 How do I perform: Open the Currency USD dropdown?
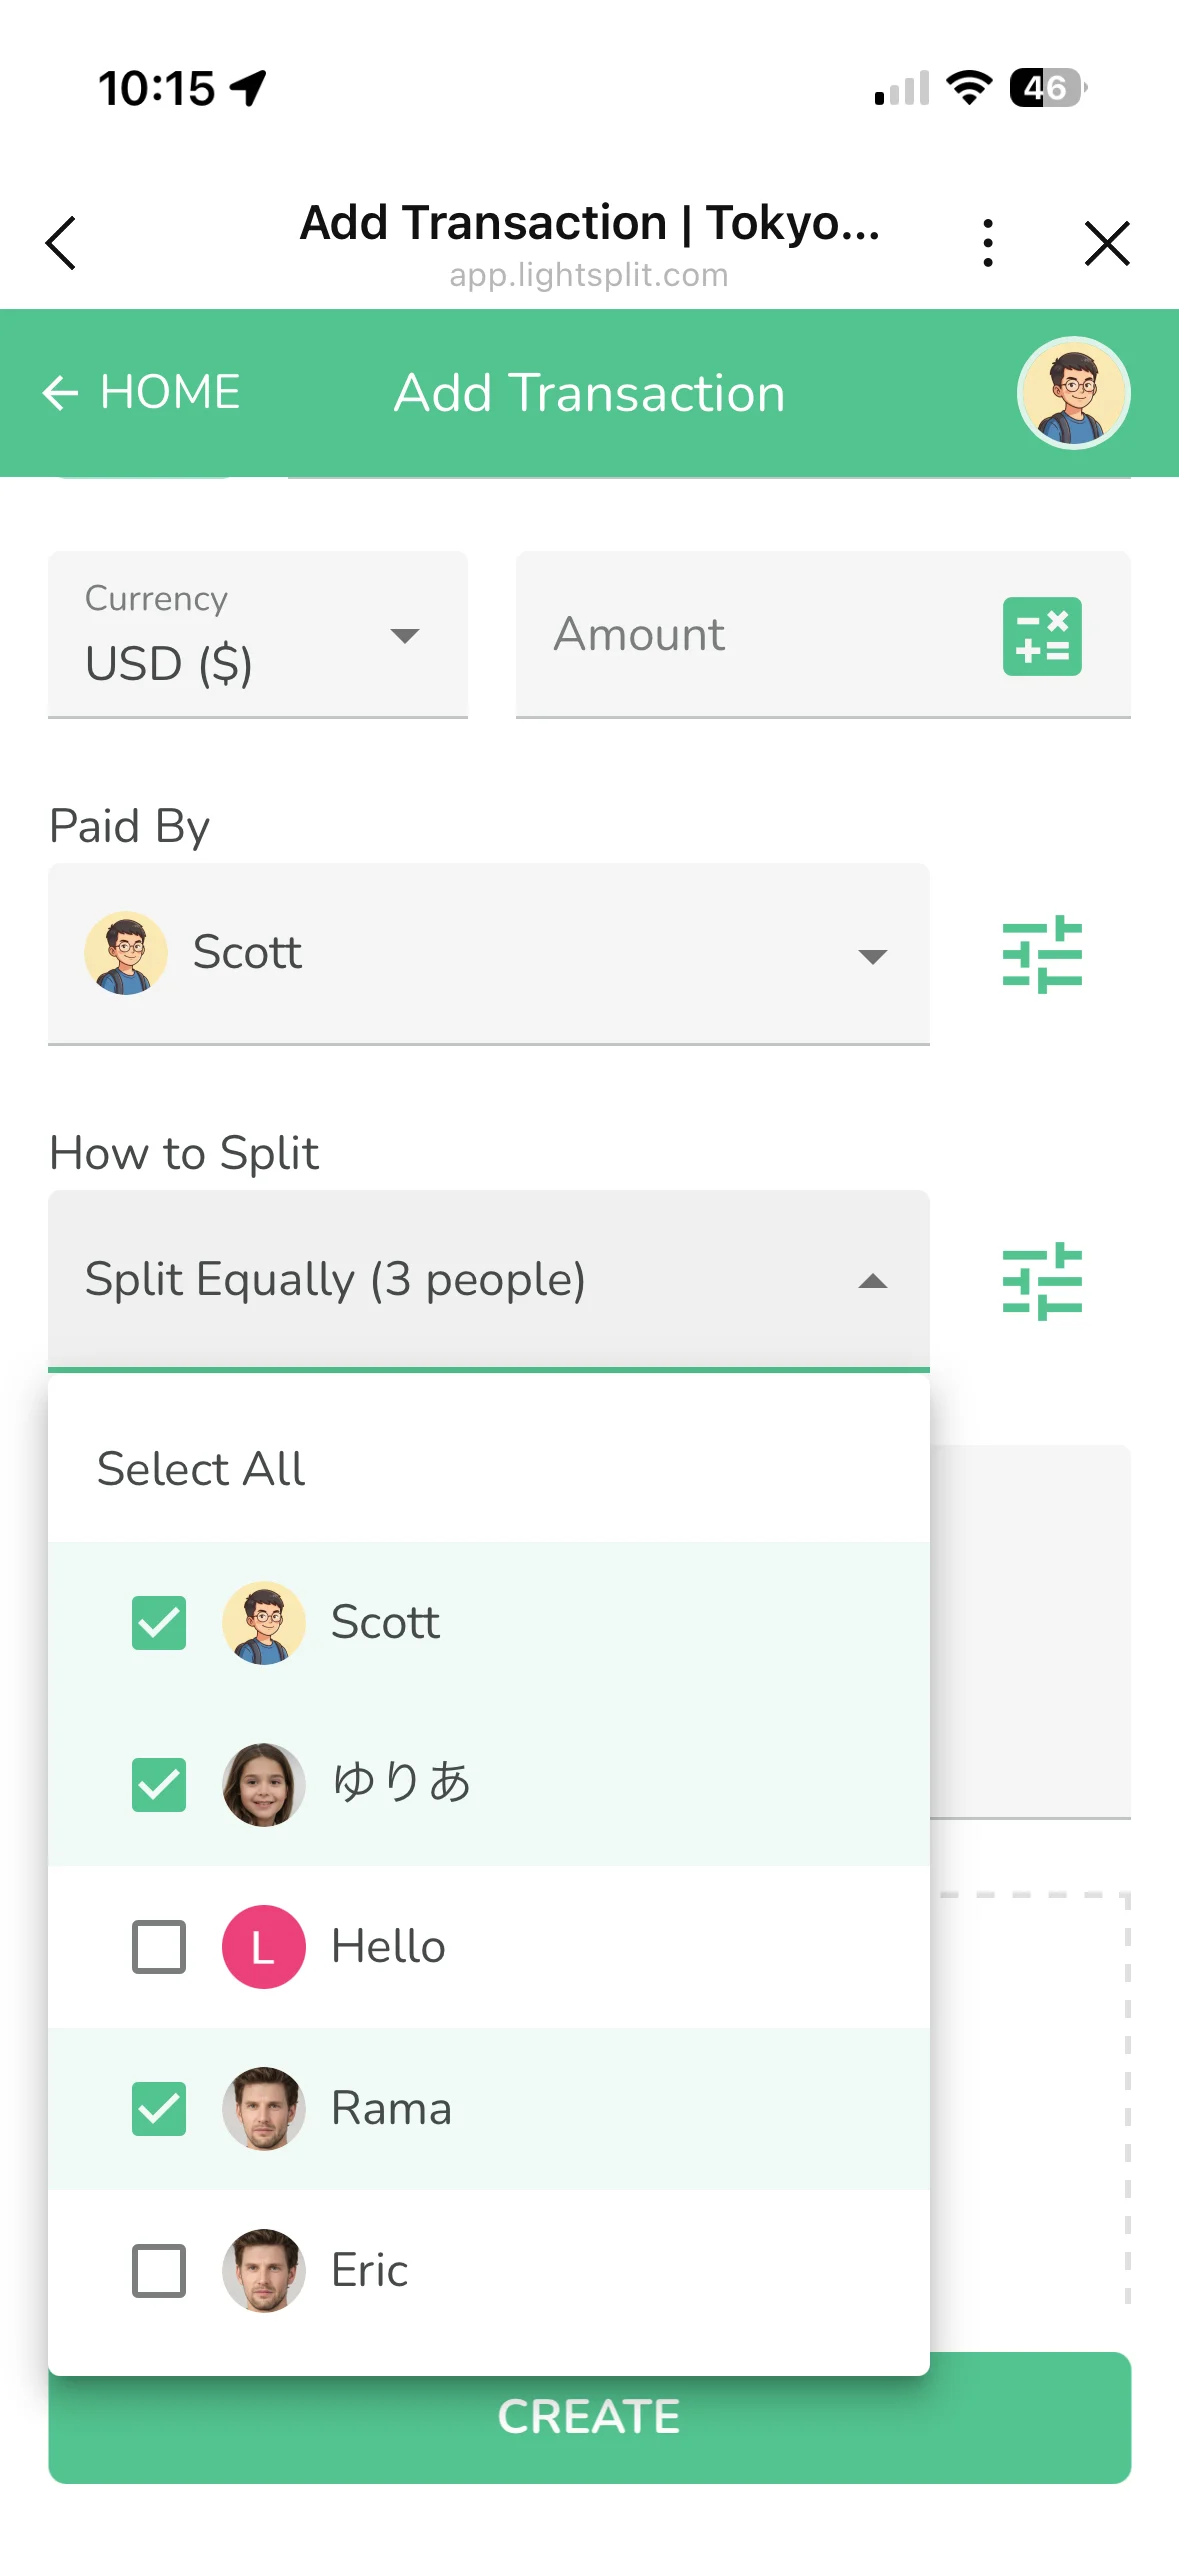coord(257,635)
